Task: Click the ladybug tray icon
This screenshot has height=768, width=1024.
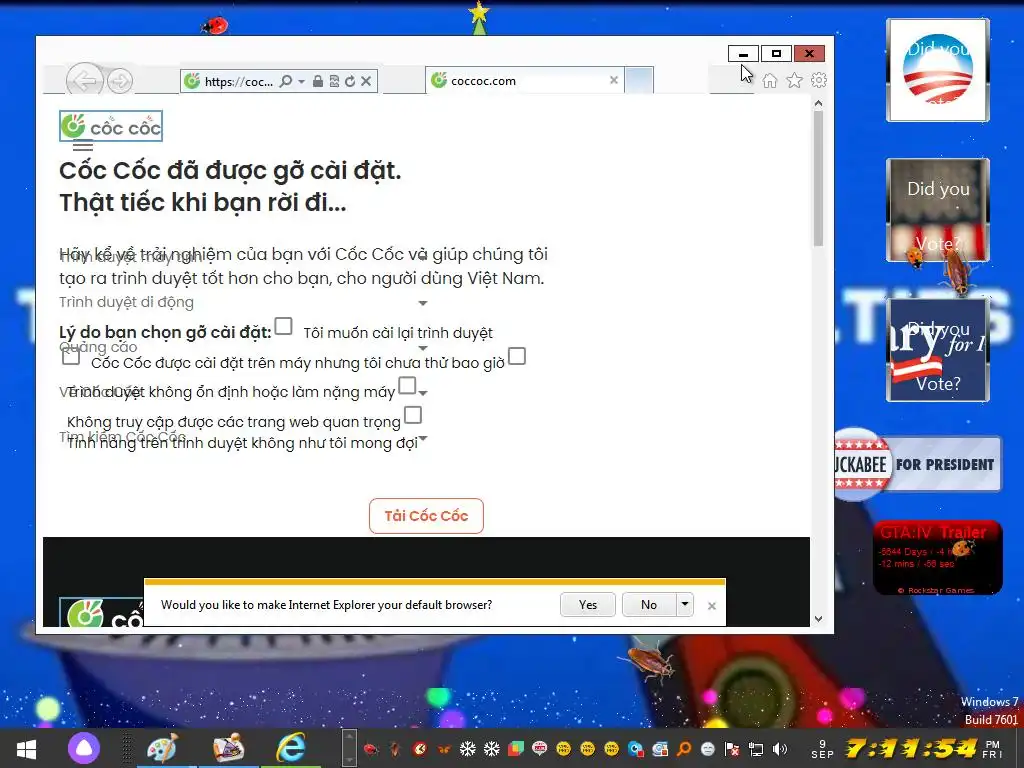Action: (x=371, y=749)
